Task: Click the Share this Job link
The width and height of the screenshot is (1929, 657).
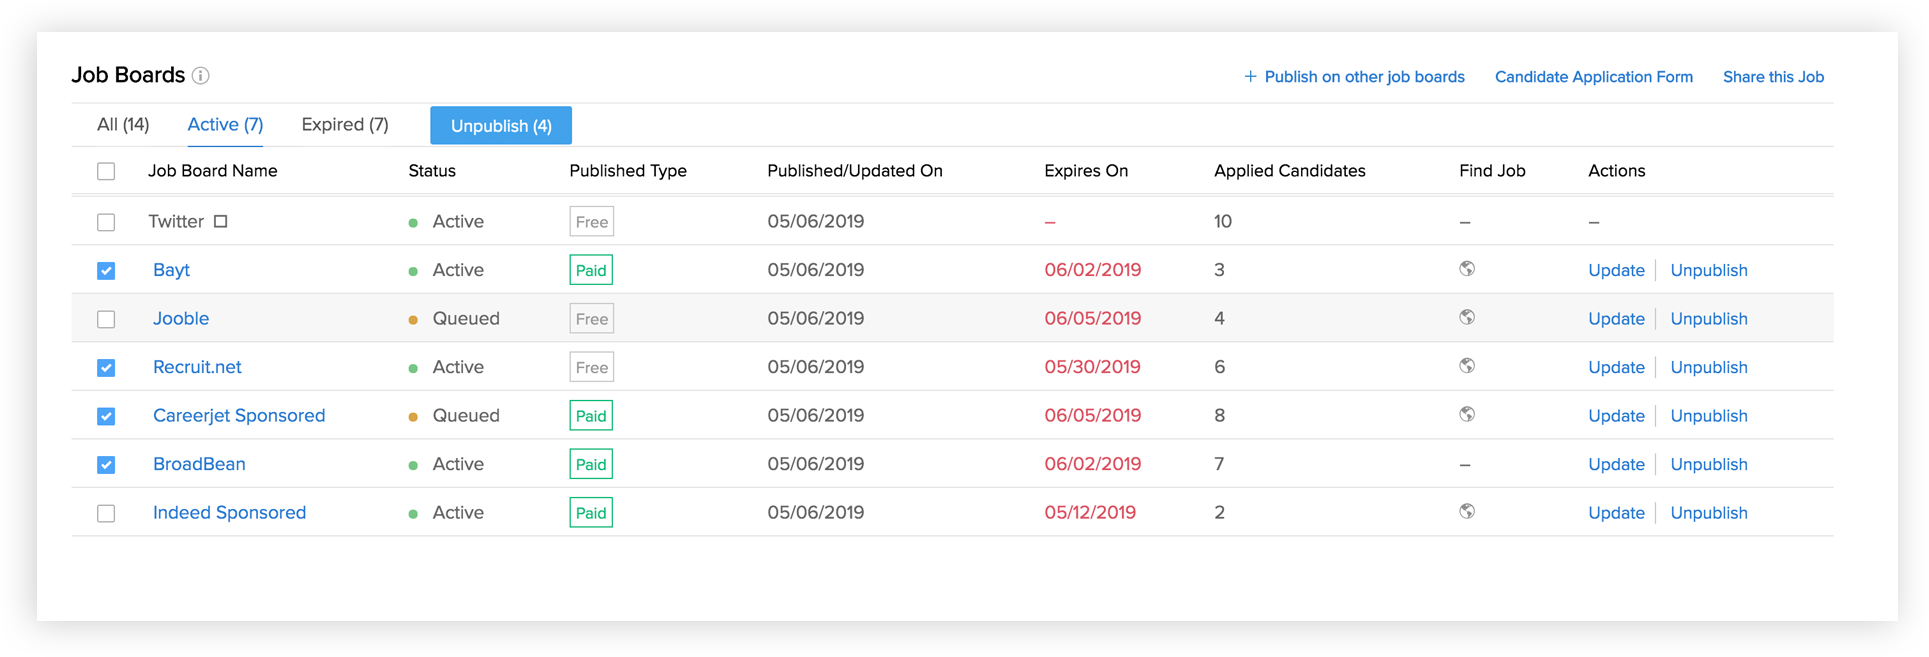Action: point(1773,77)
